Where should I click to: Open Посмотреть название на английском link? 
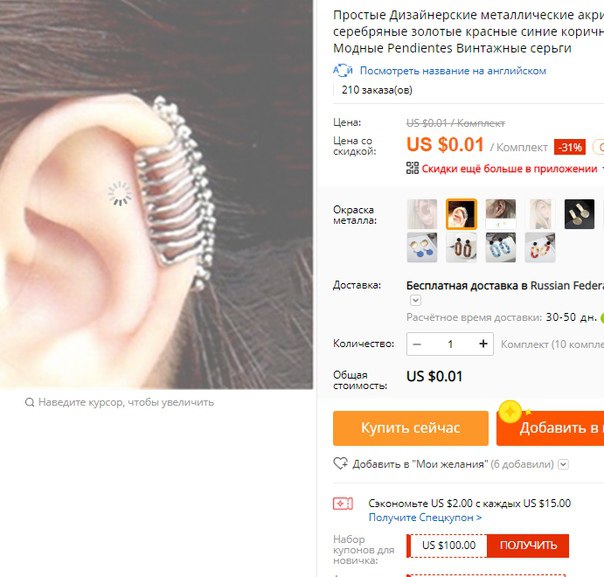click(453, 71)
